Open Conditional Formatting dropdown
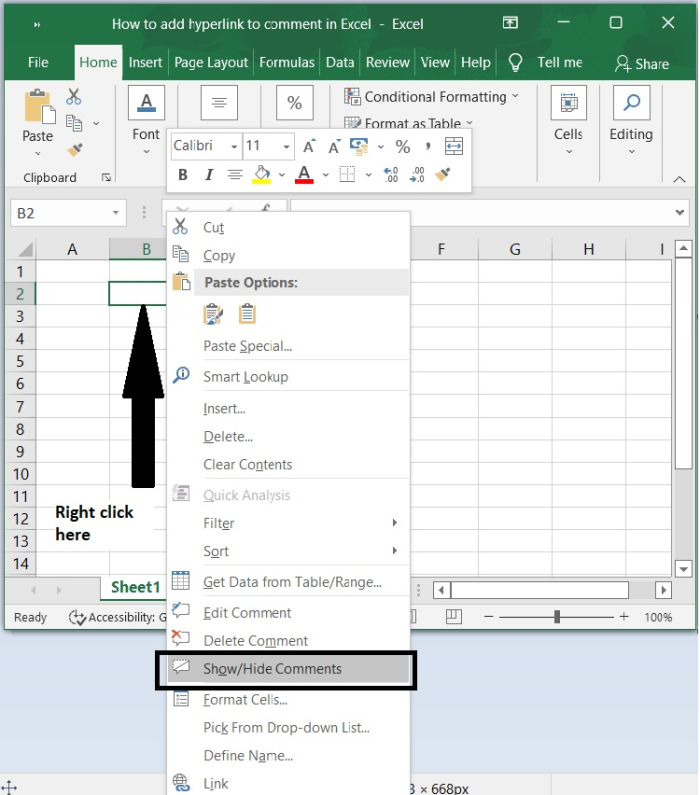 pos(431,96)
